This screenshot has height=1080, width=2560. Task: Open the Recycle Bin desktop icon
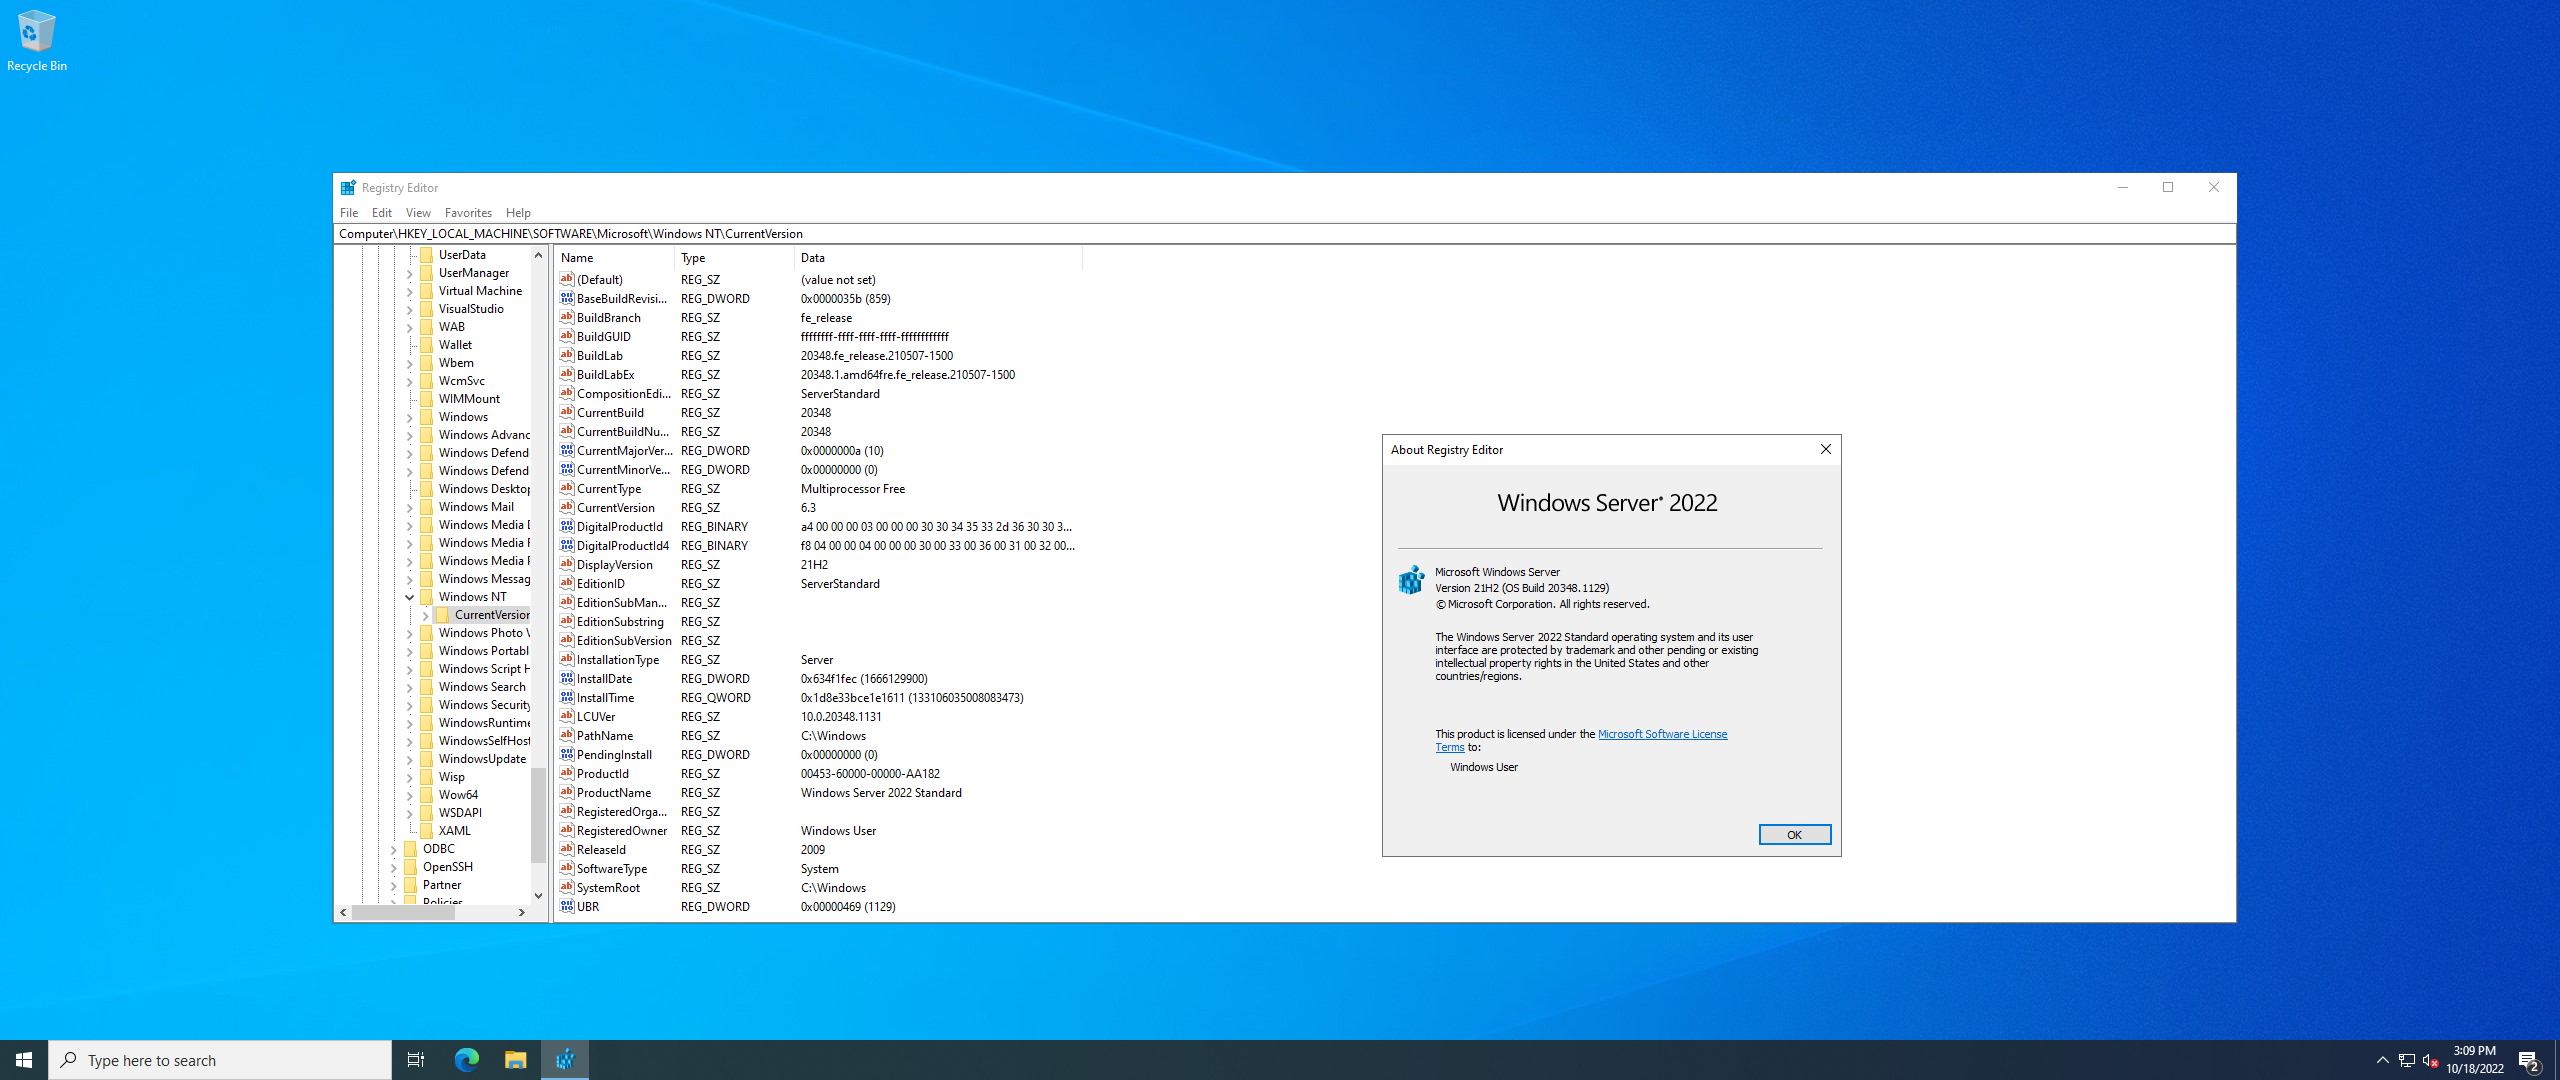pos(36,41)
